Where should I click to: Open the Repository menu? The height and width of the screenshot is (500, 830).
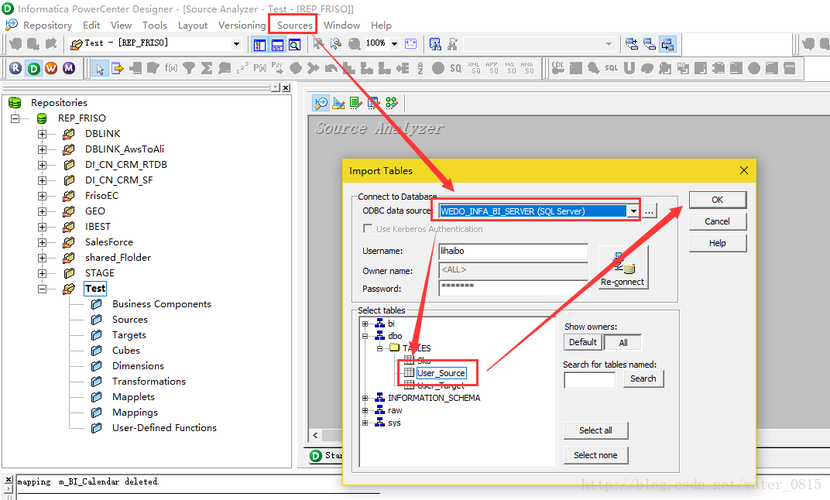tap(47, 25)
